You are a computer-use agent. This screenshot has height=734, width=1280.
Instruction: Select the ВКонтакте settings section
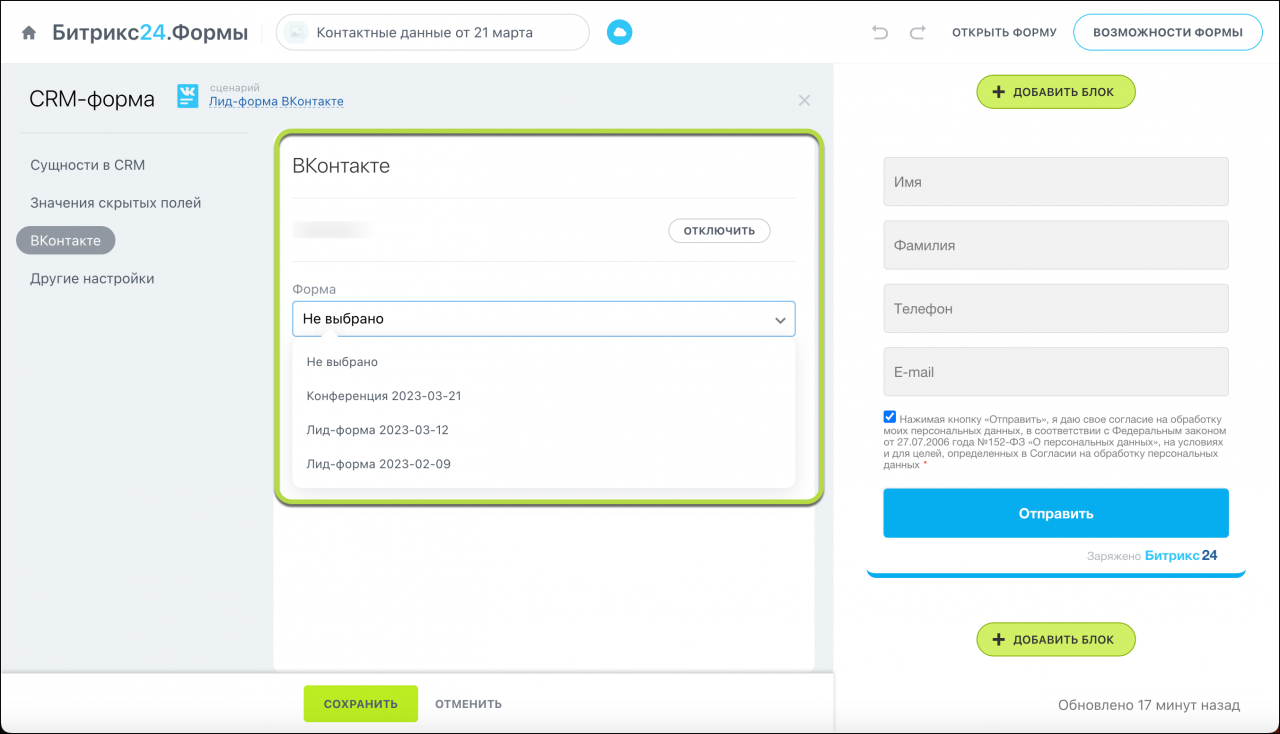66,241
